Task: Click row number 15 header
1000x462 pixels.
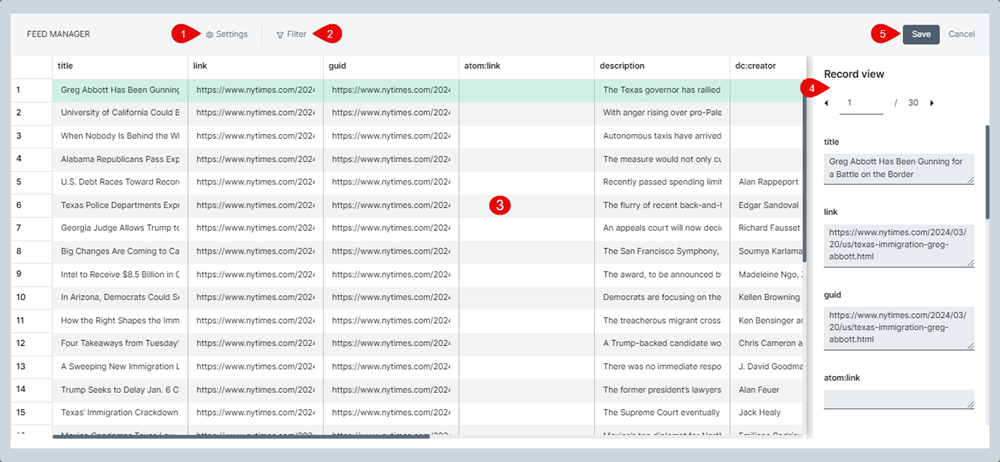Action: (32, 412)
